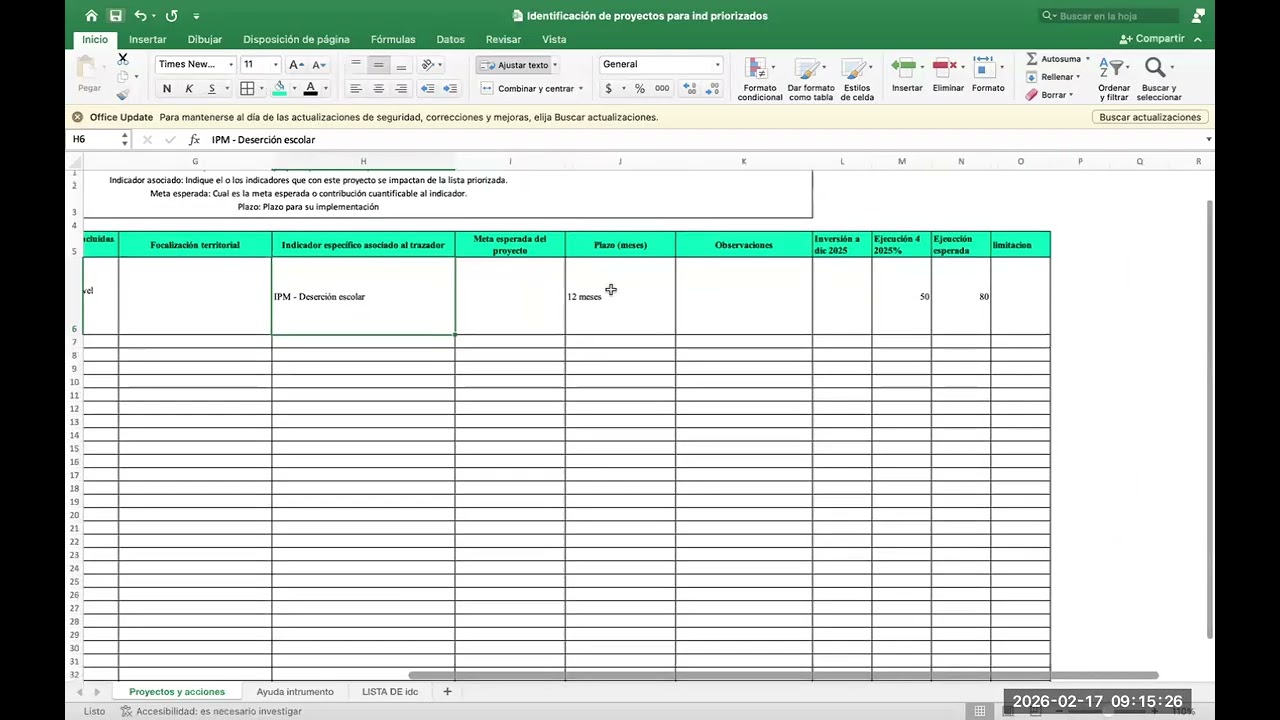Switch to LISTA DE idc sheet tab

click(390, 692)
